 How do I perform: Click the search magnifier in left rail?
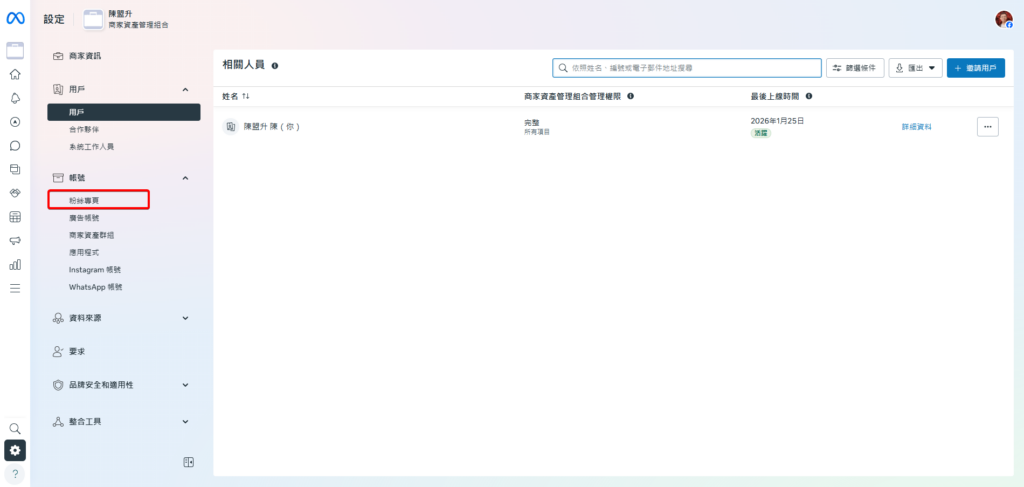15,428
